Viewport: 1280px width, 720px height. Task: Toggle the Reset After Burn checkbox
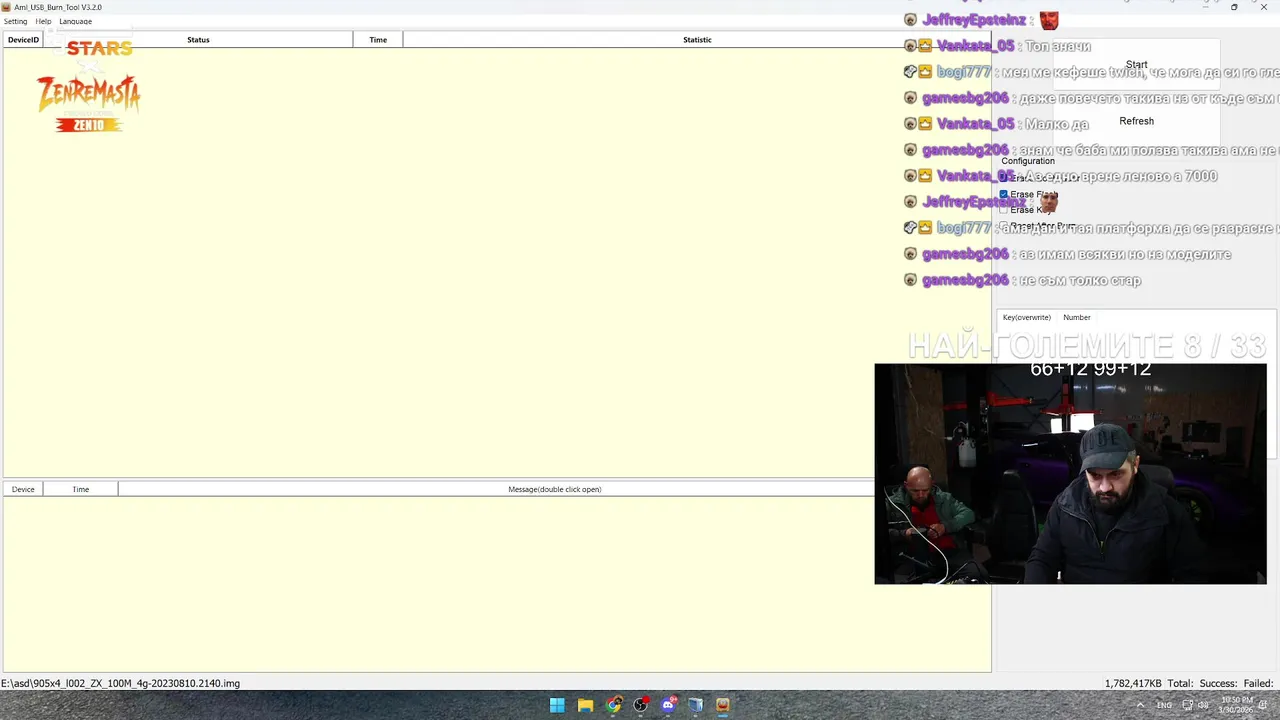tap(1003, 226)
